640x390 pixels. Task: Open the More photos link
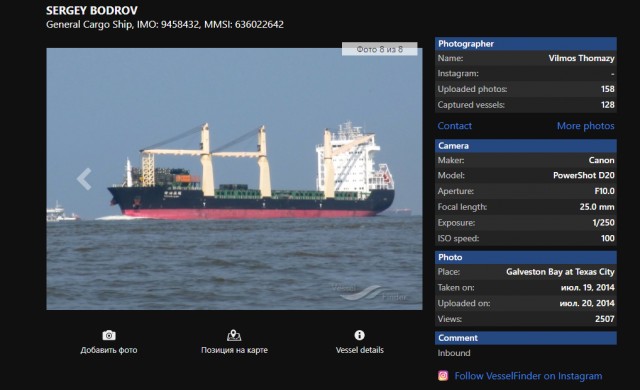point(585,126)
